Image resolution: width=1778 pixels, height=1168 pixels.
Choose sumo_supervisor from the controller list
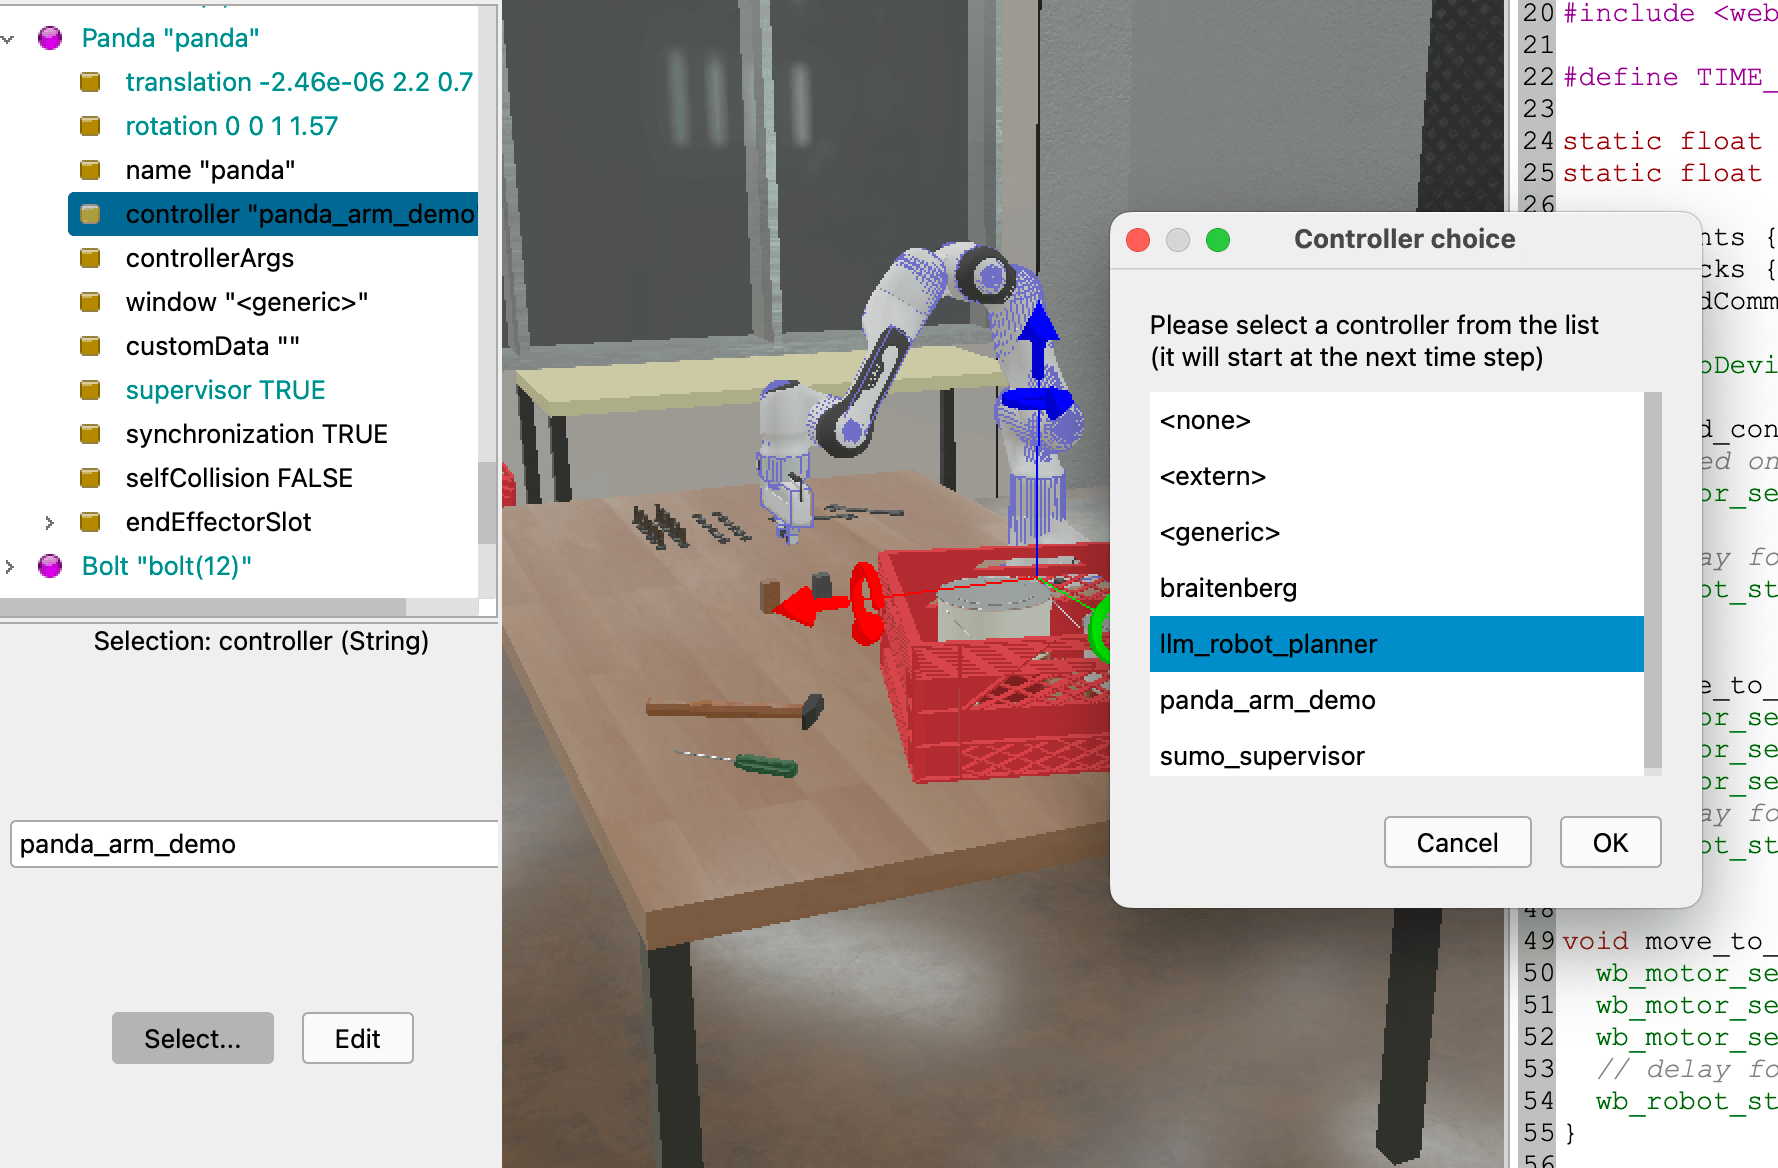pos(1262,756)
